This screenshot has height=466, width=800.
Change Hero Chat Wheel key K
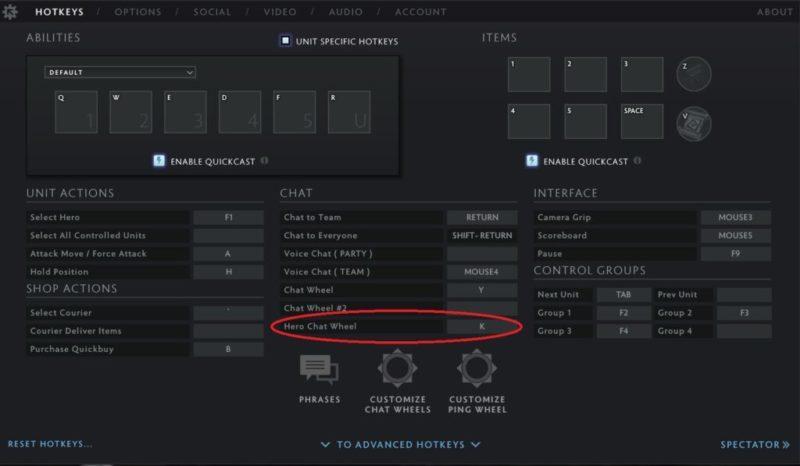click(x=482, y=327)
